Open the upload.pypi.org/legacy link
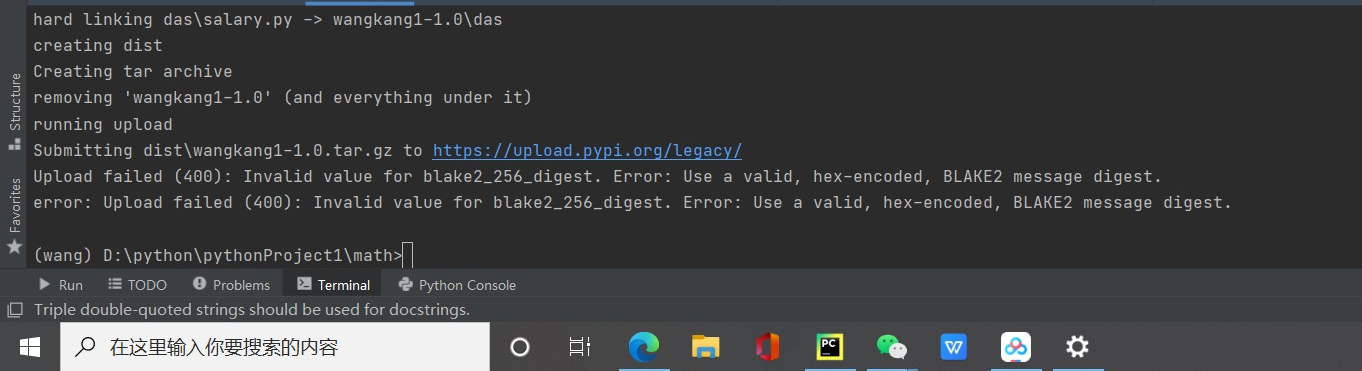The image size is (1362, 371). pyautogui.click(x=587, y=150)
